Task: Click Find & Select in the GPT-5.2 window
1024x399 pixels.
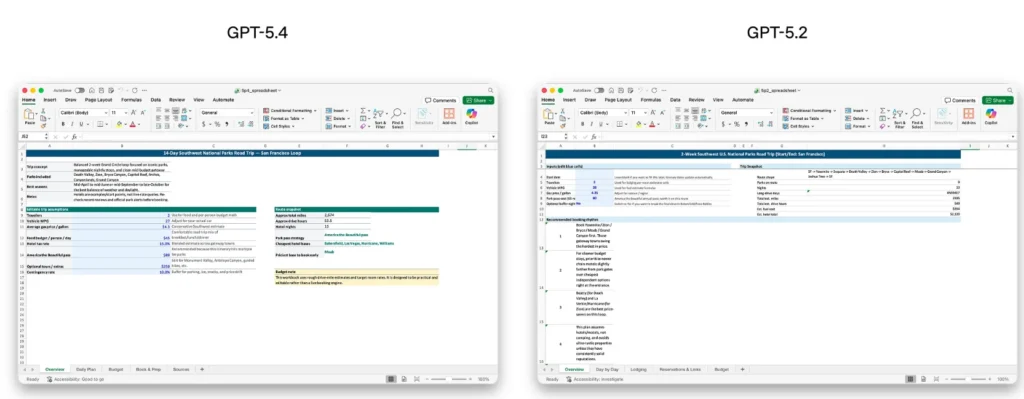Action: point(918,118)
